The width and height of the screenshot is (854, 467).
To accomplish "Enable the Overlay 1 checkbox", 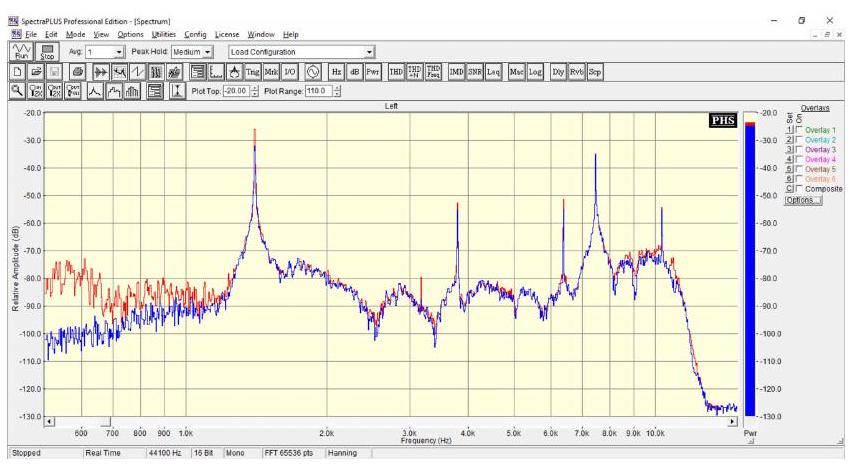I will tap(799, 130).
